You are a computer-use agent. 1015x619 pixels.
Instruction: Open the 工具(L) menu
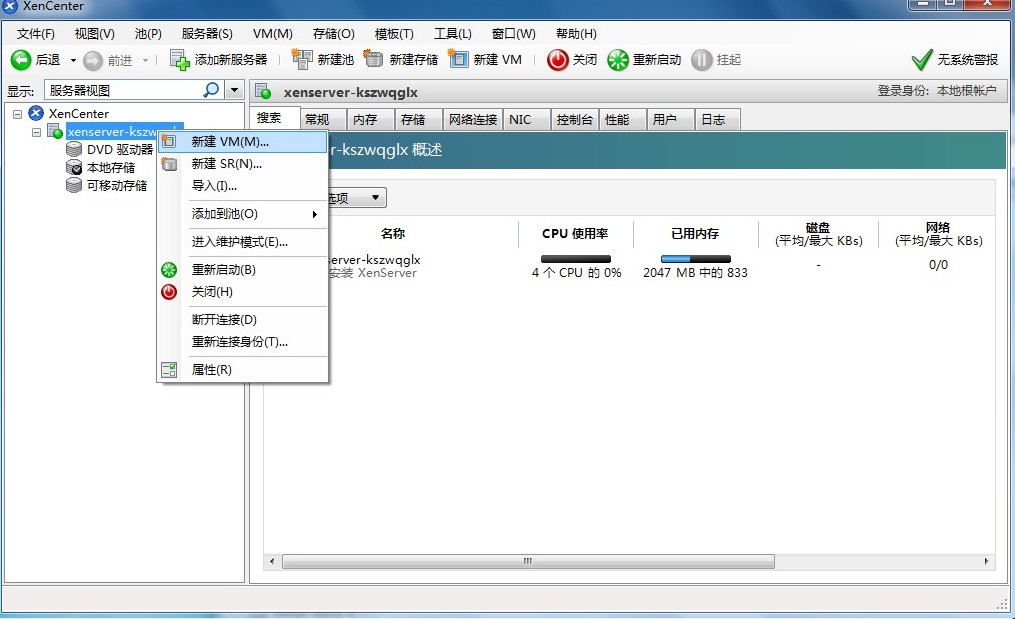tap(452, 34)
